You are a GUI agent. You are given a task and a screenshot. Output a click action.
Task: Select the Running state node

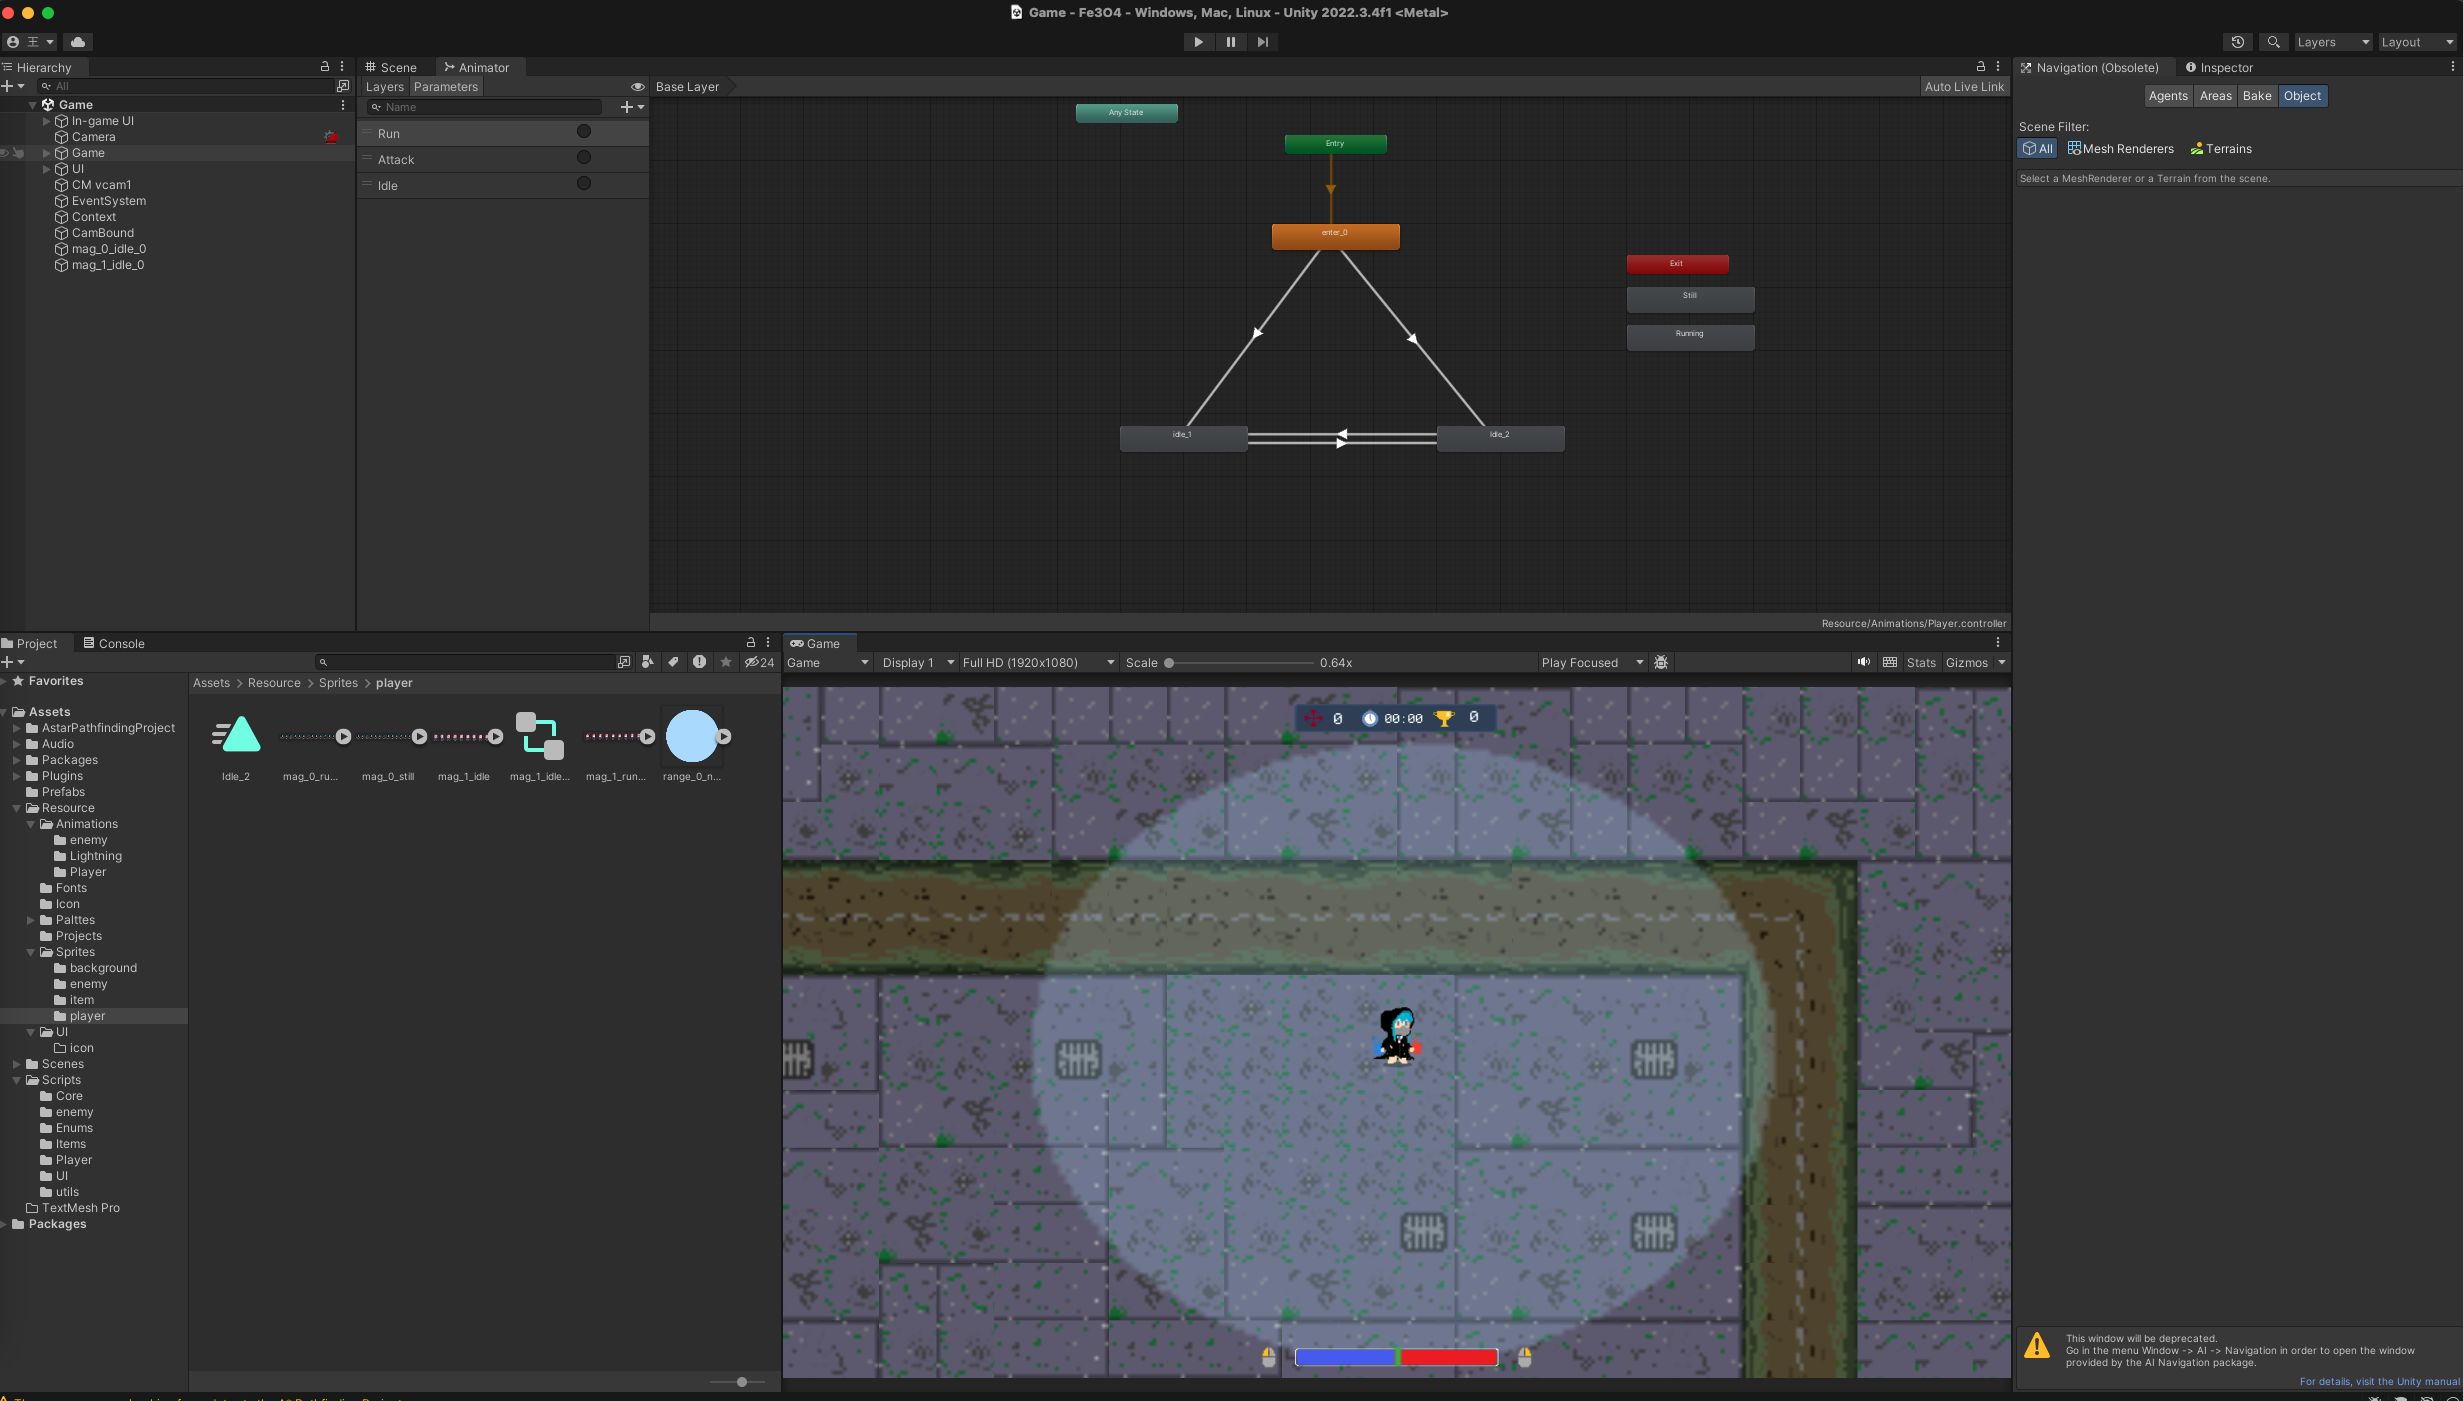pyautogui.click(x=1690, y=337)
